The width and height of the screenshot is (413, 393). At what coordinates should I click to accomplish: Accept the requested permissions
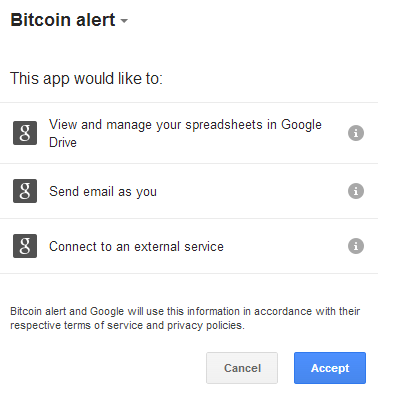pos(330,368)
